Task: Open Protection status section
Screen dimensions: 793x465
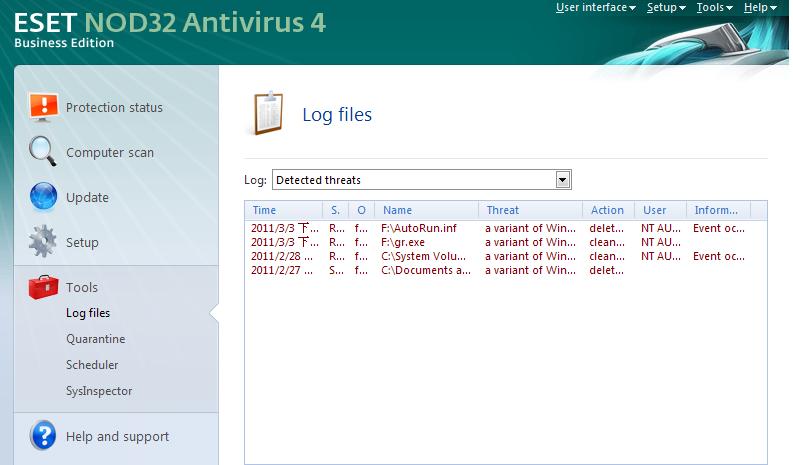Action: [x=114, y=107]
